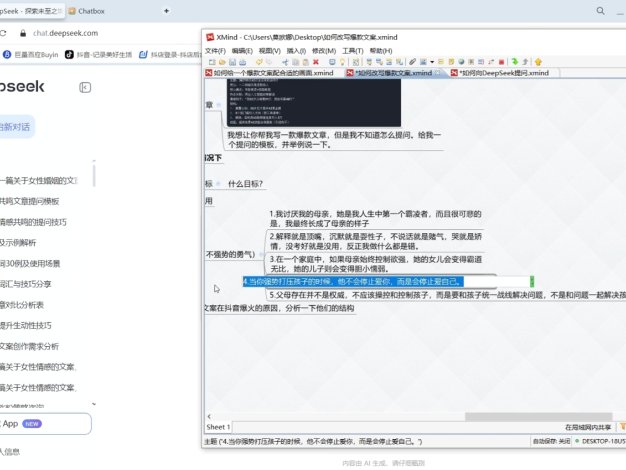Image resolution: width=626 pixels, height=470 pixels.
Task: Click the Copy icon in XMind toolbar
Action: (x=295, y=62)
